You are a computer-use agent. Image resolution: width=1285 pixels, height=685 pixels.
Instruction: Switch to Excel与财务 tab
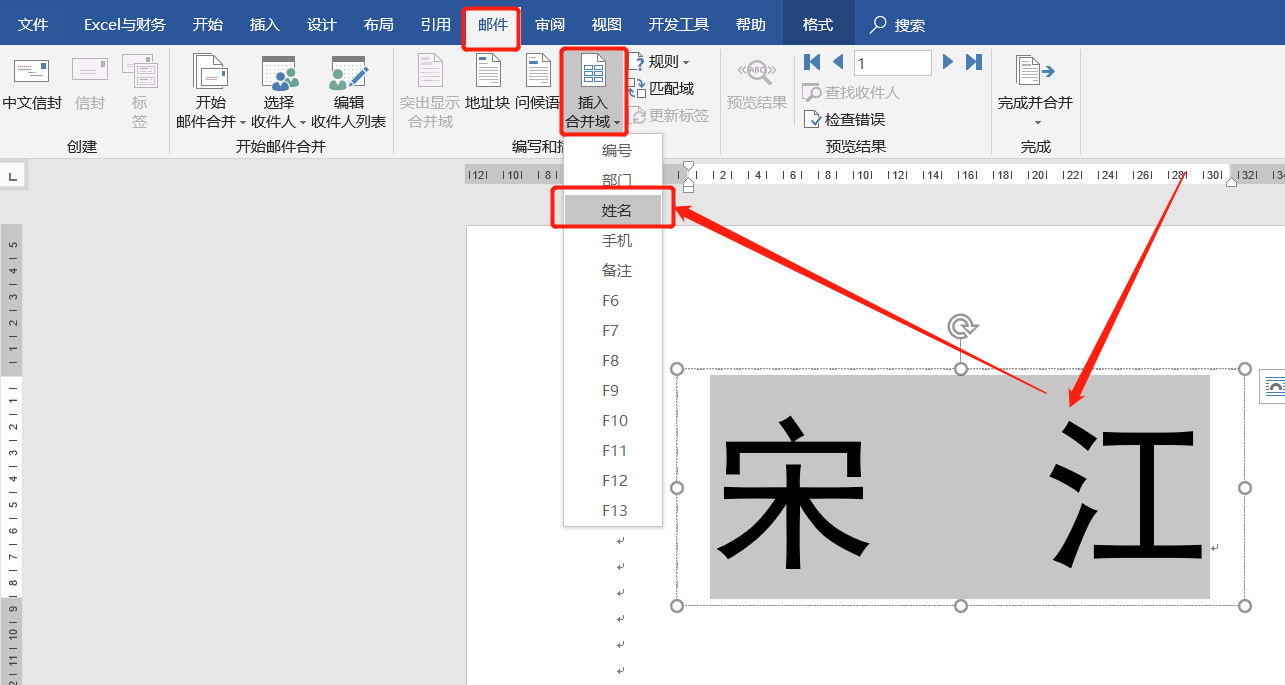point(125,25)
